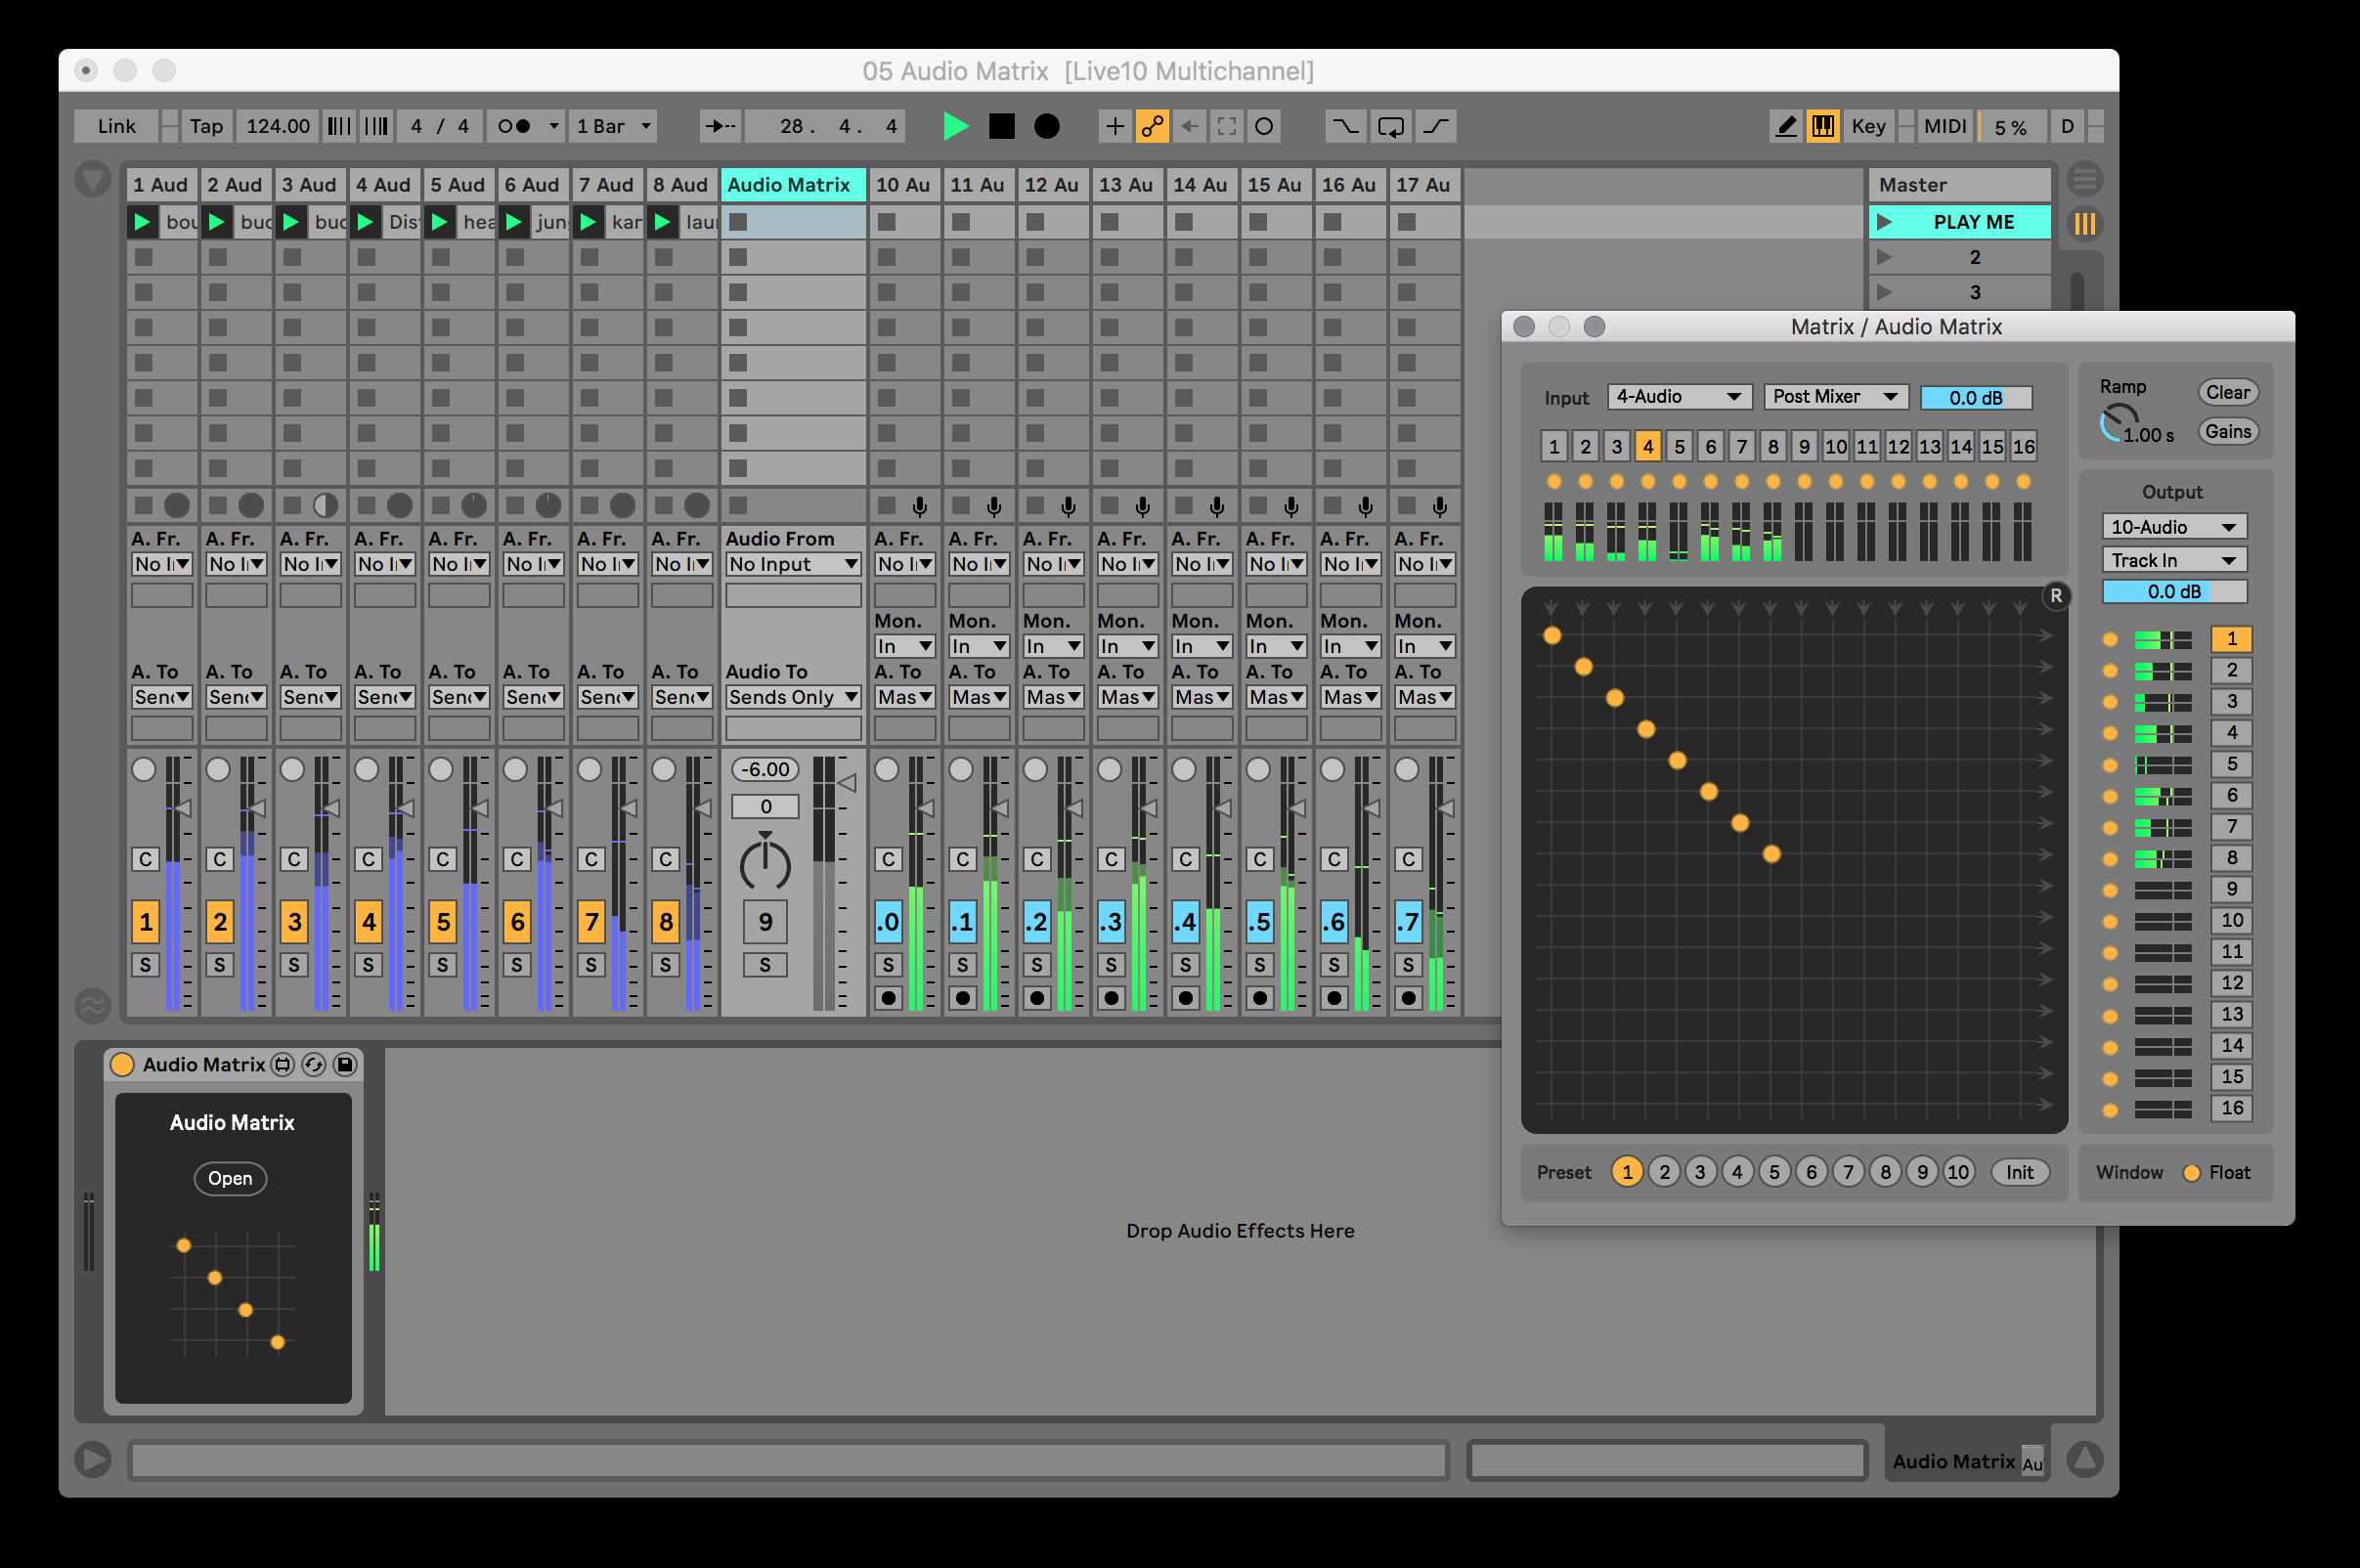Click the bottom-left preview play icon
This screenshot has height=1568, width=2360.
coord(93,1458)
